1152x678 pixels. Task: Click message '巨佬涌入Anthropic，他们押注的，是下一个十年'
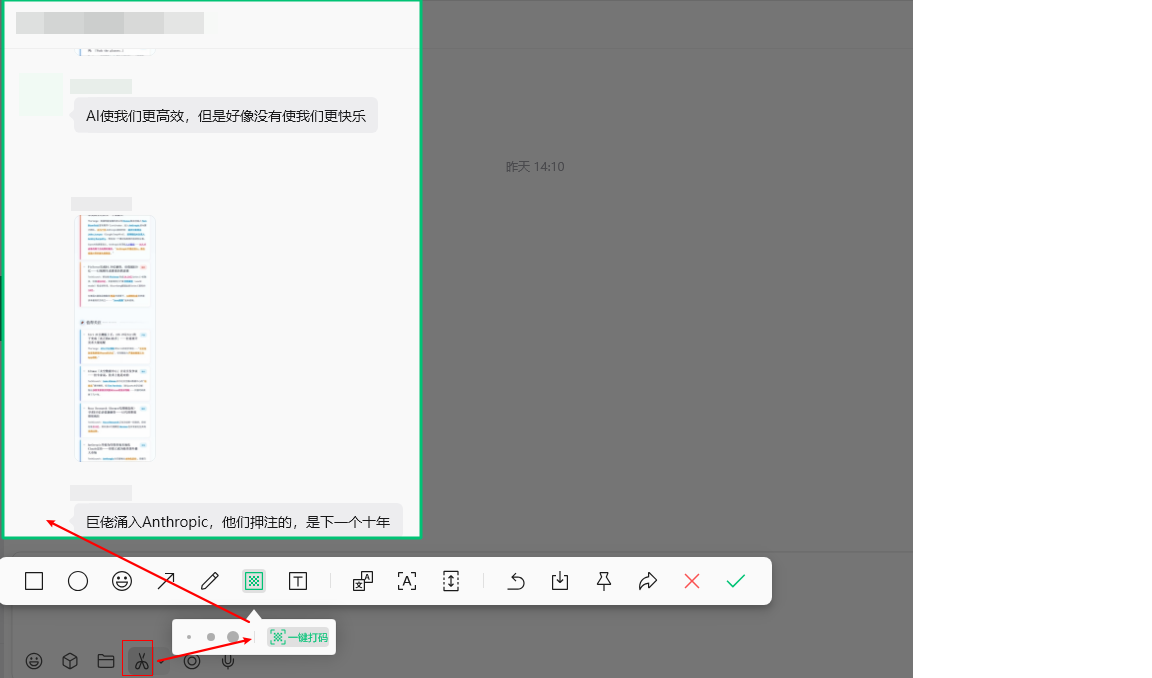click(x=238, y=522)
